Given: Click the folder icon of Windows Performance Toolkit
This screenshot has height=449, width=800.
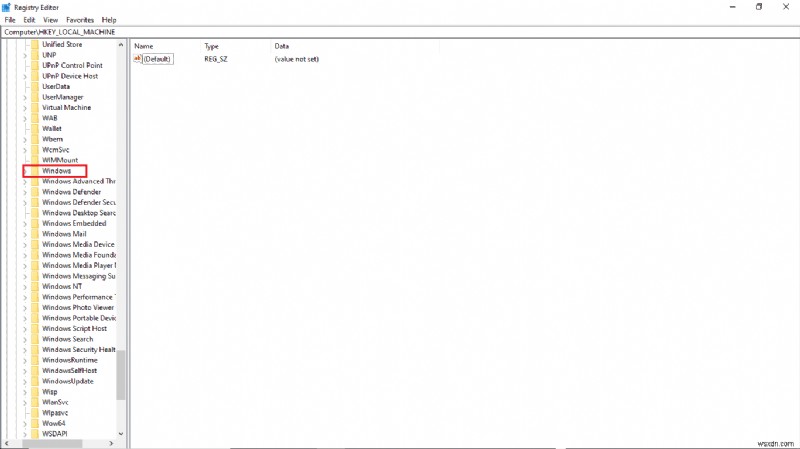Looking at the screenshot, I should (35, 297).
